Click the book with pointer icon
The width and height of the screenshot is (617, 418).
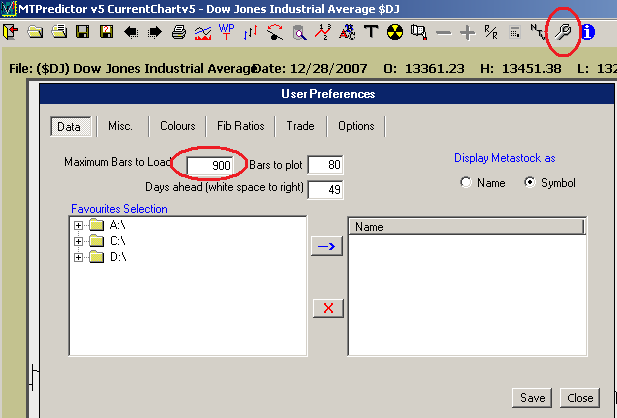[419, 32]
